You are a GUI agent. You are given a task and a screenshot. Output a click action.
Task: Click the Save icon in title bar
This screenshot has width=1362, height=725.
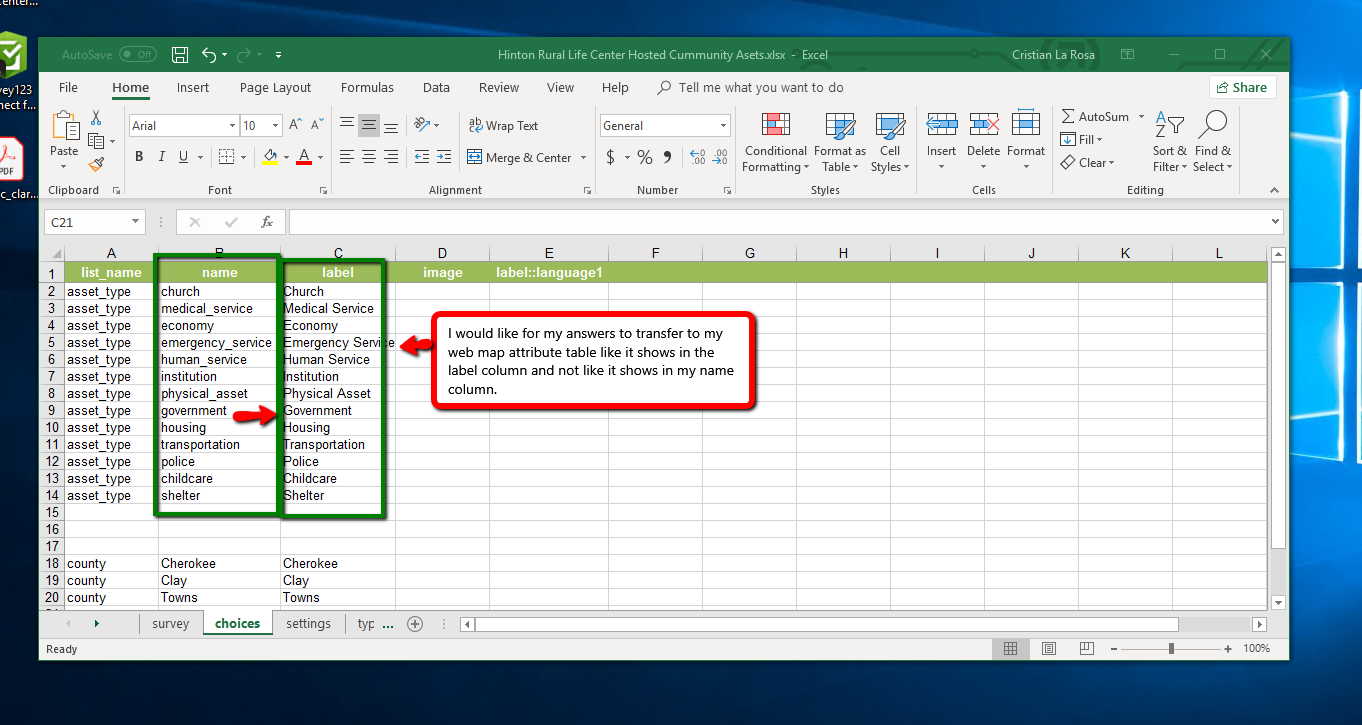(x=180, y=54)
